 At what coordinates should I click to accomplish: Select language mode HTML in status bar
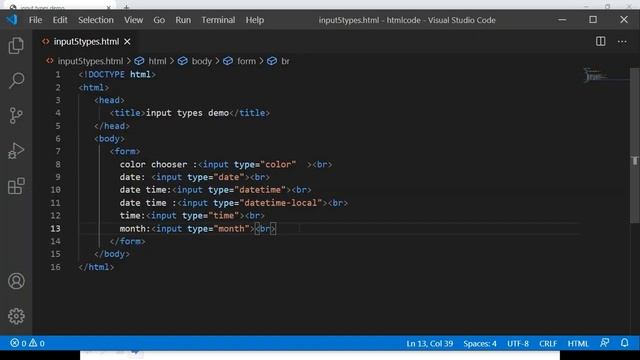point(578,343)
